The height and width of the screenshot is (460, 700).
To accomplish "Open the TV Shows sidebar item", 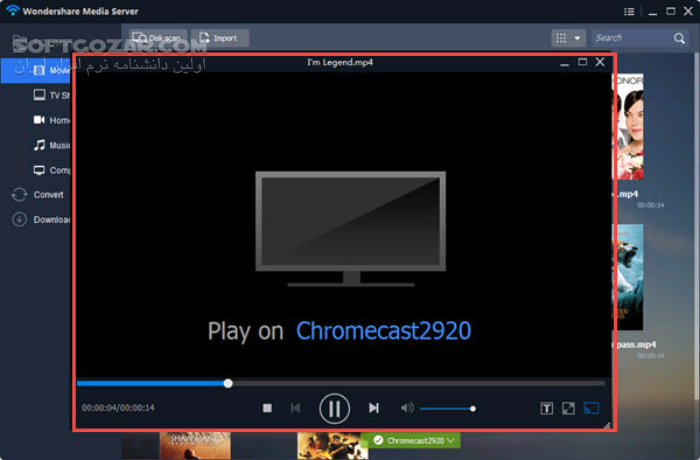I will point(52,95).
